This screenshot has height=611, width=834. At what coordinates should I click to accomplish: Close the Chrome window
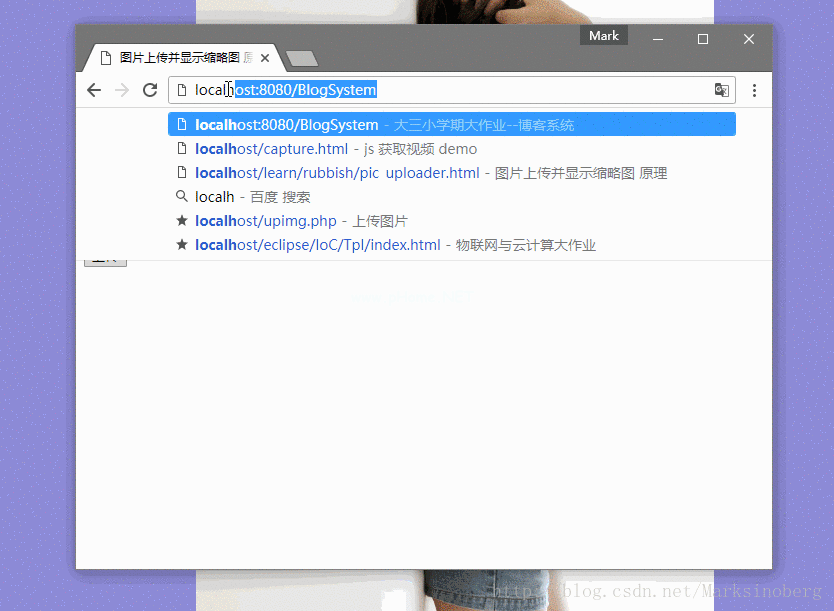pyautogui.click(x=749, y=39)
